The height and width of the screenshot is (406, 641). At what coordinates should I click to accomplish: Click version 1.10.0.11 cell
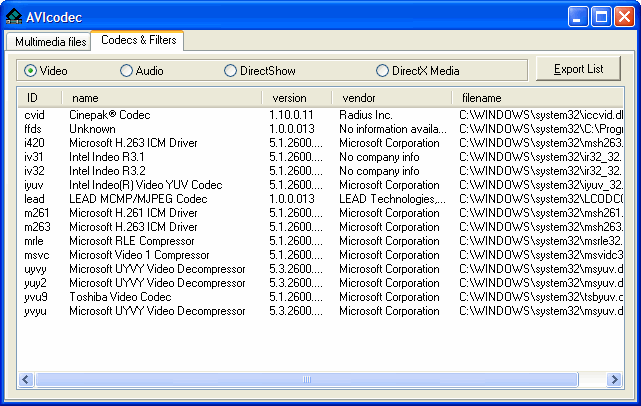pyautogui.click(x=291, y=115)
